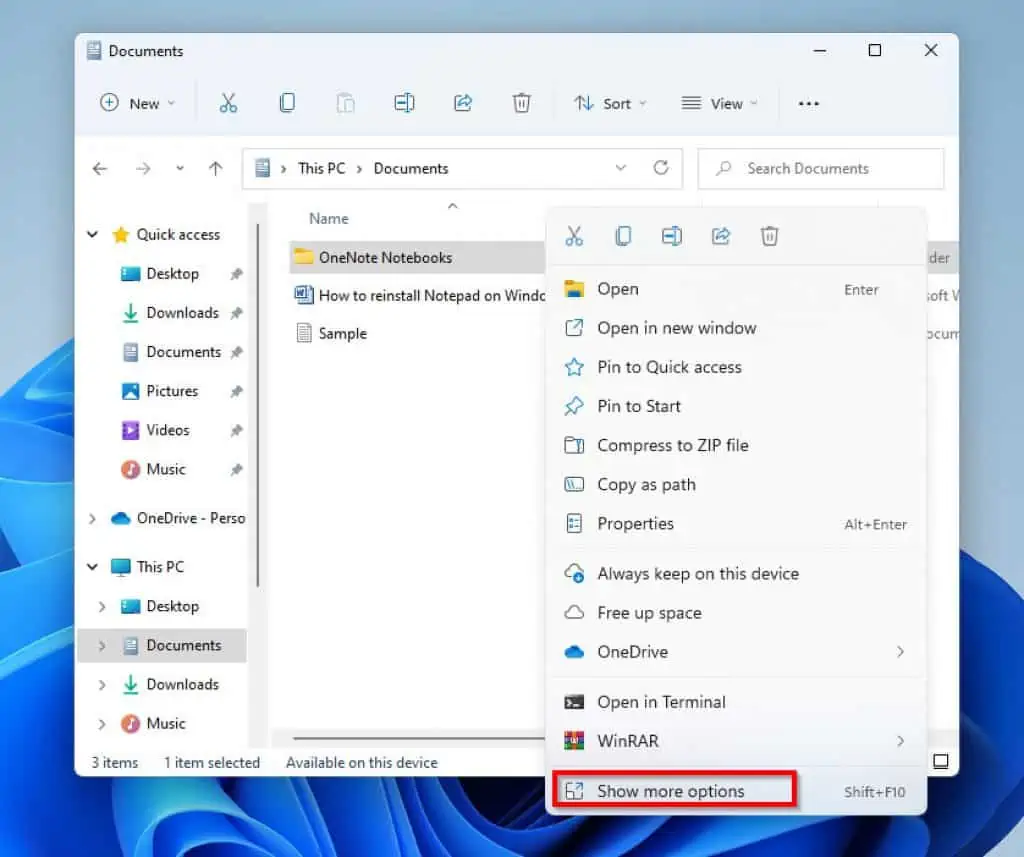Click the See more ellipsis in the toolbar
Screen dimensions: 1024x857
tap(809, 103)
